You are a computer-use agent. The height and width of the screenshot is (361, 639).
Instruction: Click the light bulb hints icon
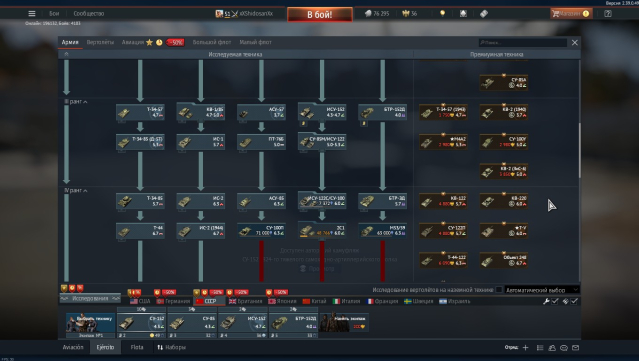[x=442, y=13]
